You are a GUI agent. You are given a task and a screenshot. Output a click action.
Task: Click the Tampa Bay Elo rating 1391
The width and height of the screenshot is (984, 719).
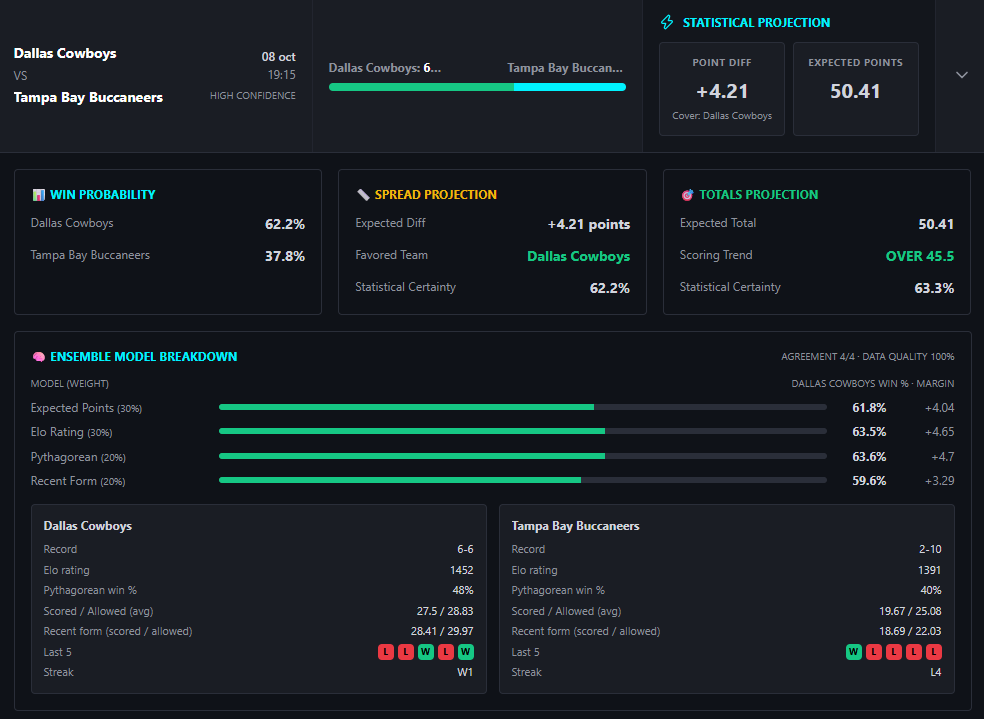coord(929,570)
